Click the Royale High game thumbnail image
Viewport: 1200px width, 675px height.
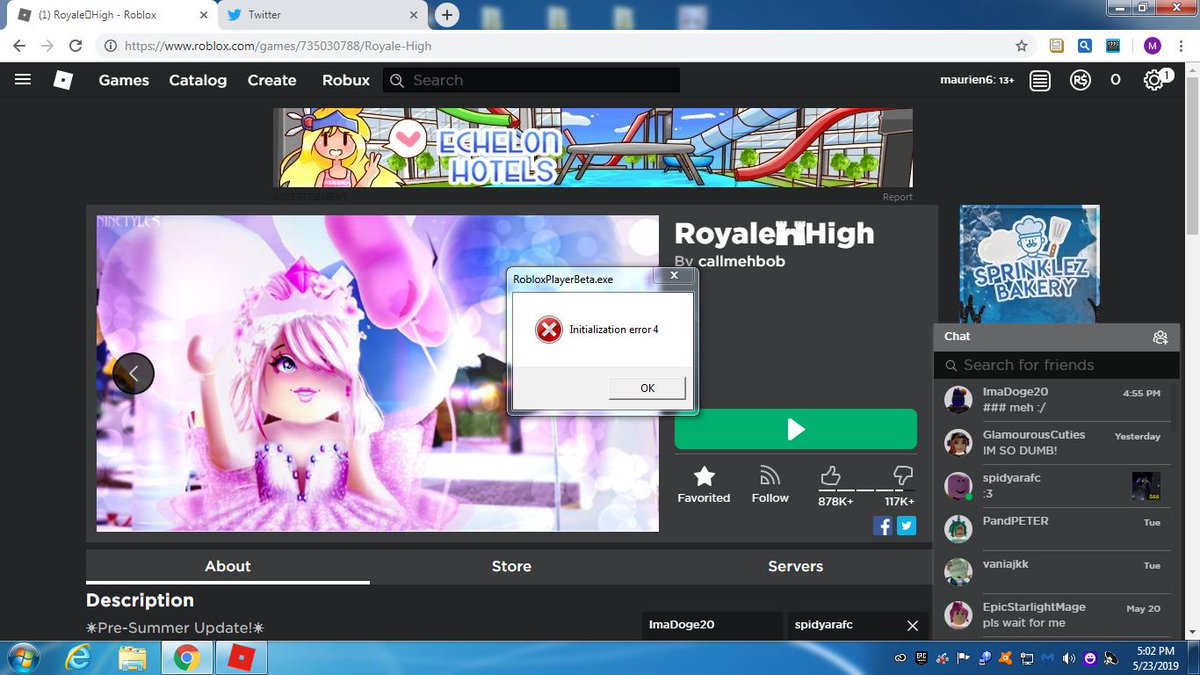pos(377,373)
